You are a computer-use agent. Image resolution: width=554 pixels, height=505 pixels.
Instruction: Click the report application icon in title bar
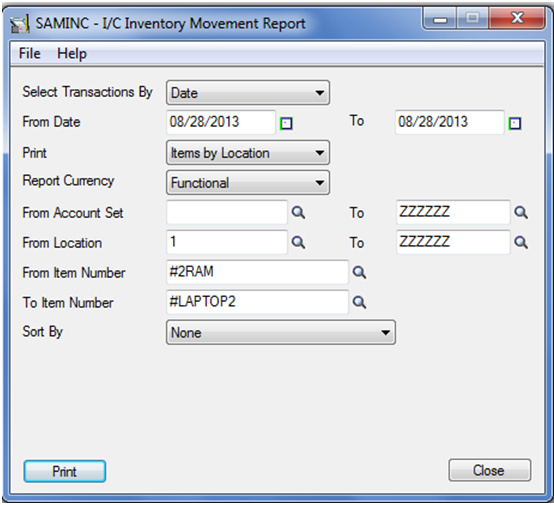[20, 24]
